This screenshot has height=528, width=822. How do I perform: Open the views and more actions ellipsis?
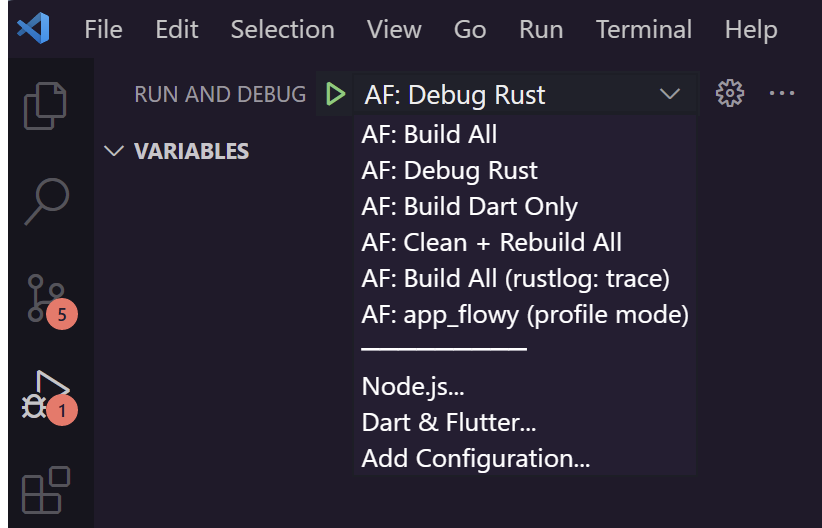tap(782, 93)
